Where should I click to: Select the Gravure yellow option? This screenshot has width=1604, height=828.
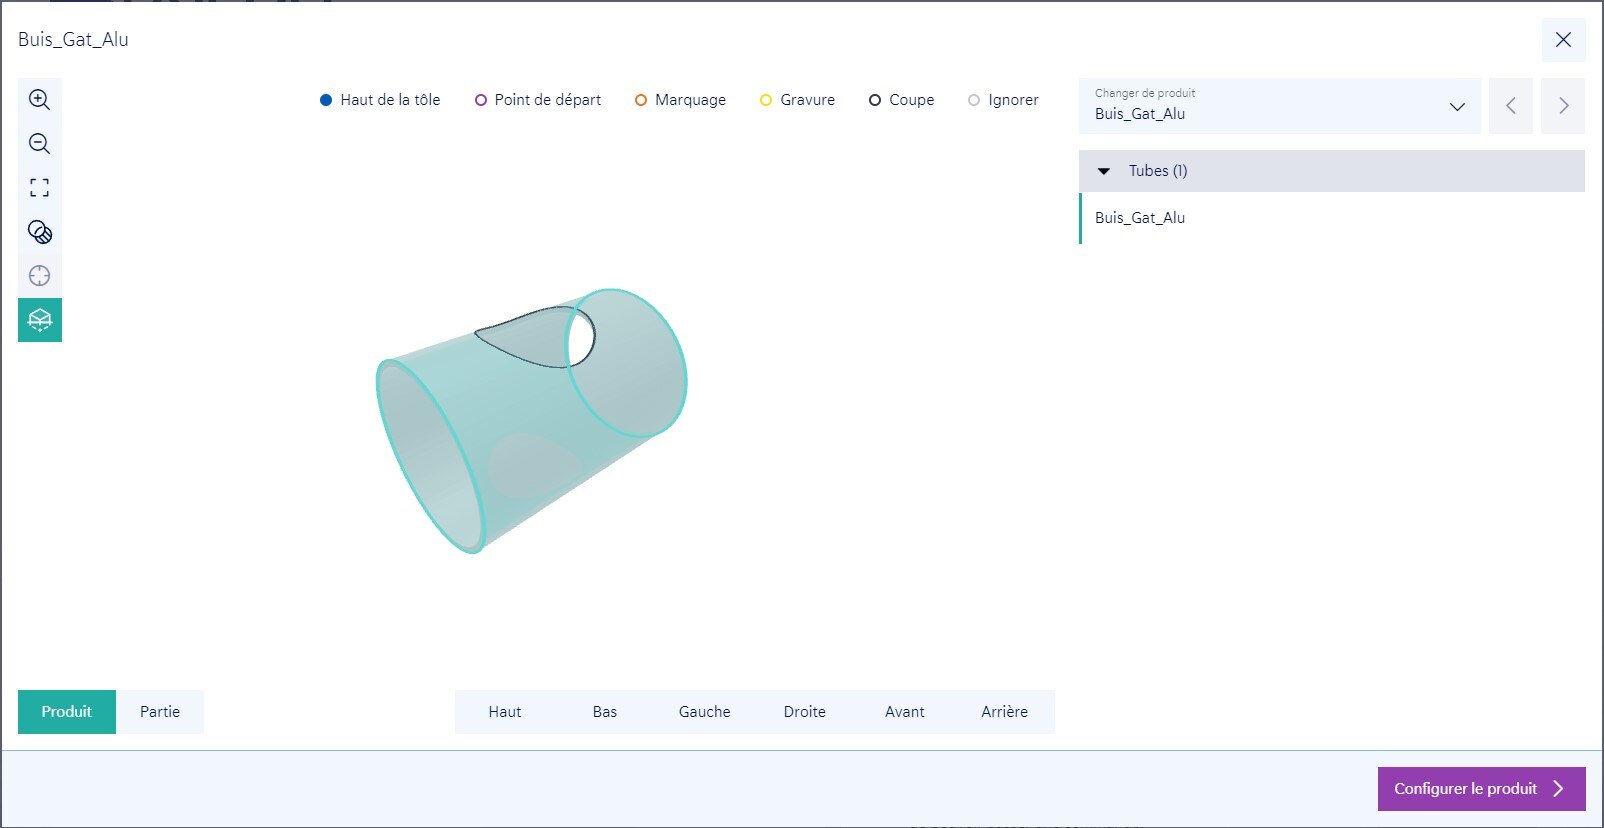pos(797,100)
